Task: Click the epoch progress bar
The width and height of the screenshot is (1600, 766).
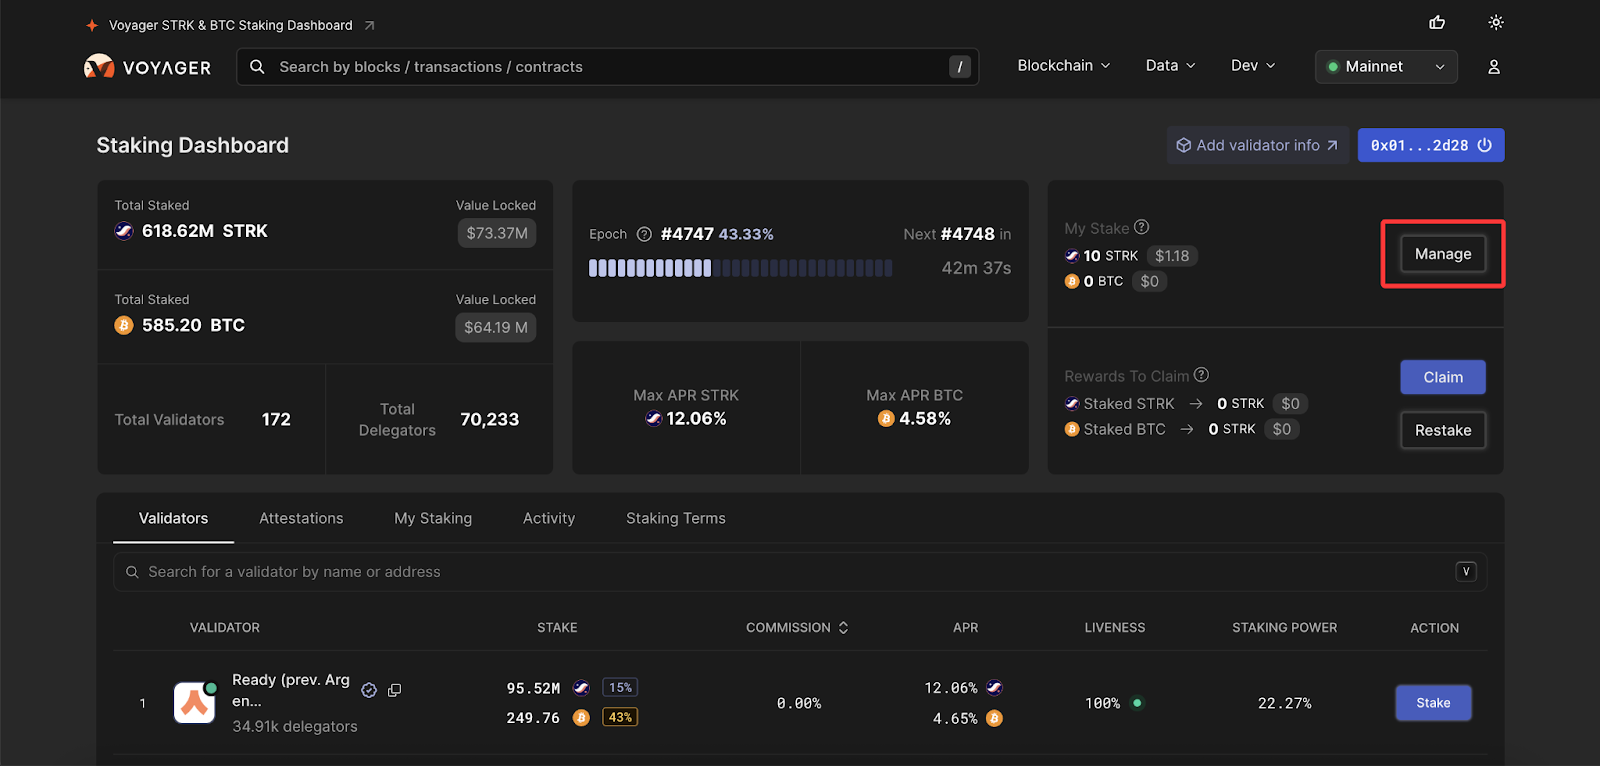Action: (740, 268)
